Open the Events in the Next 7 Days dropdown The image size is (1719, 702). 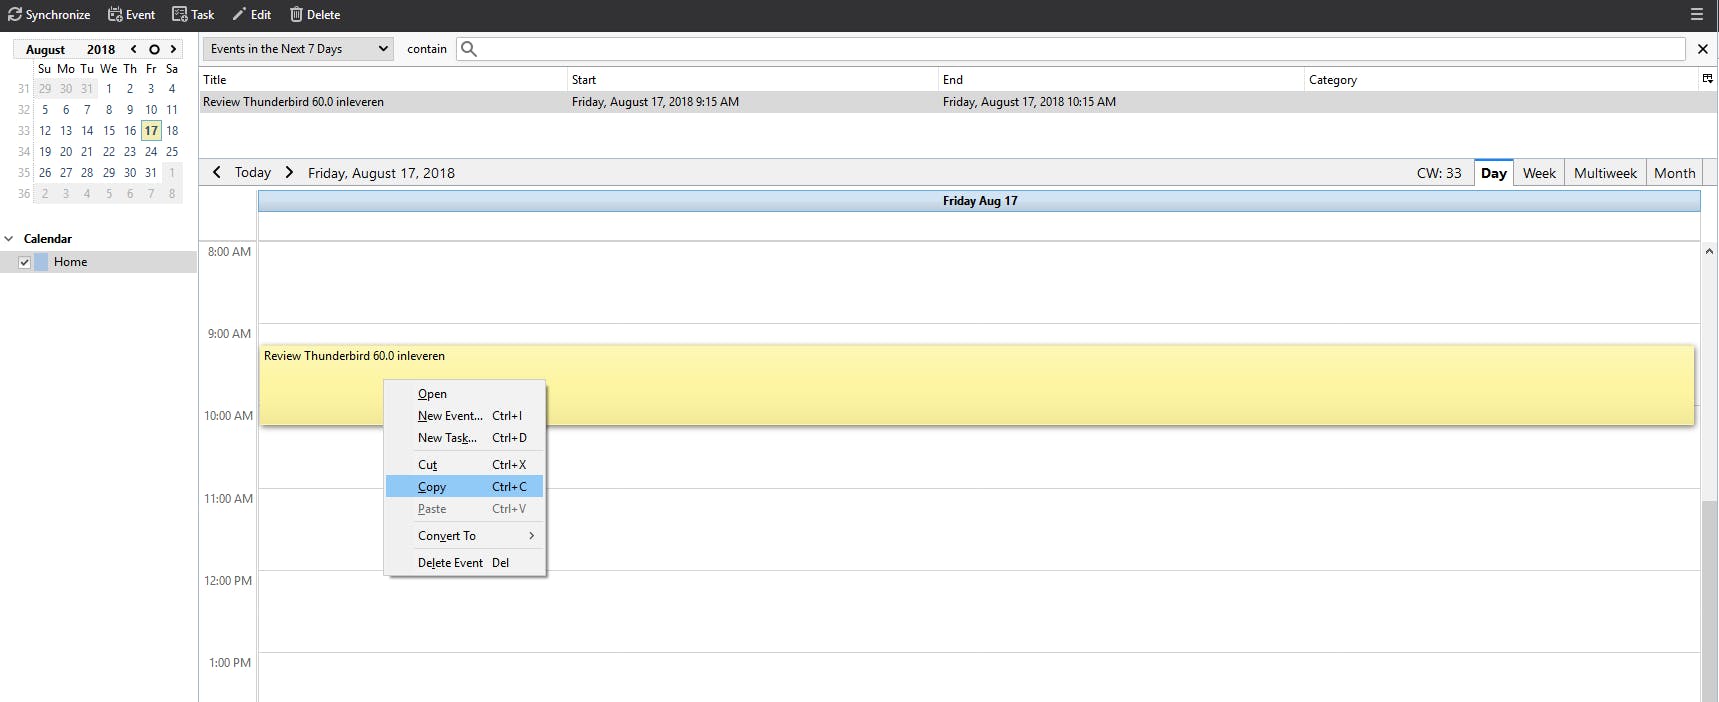click(299, 49)
